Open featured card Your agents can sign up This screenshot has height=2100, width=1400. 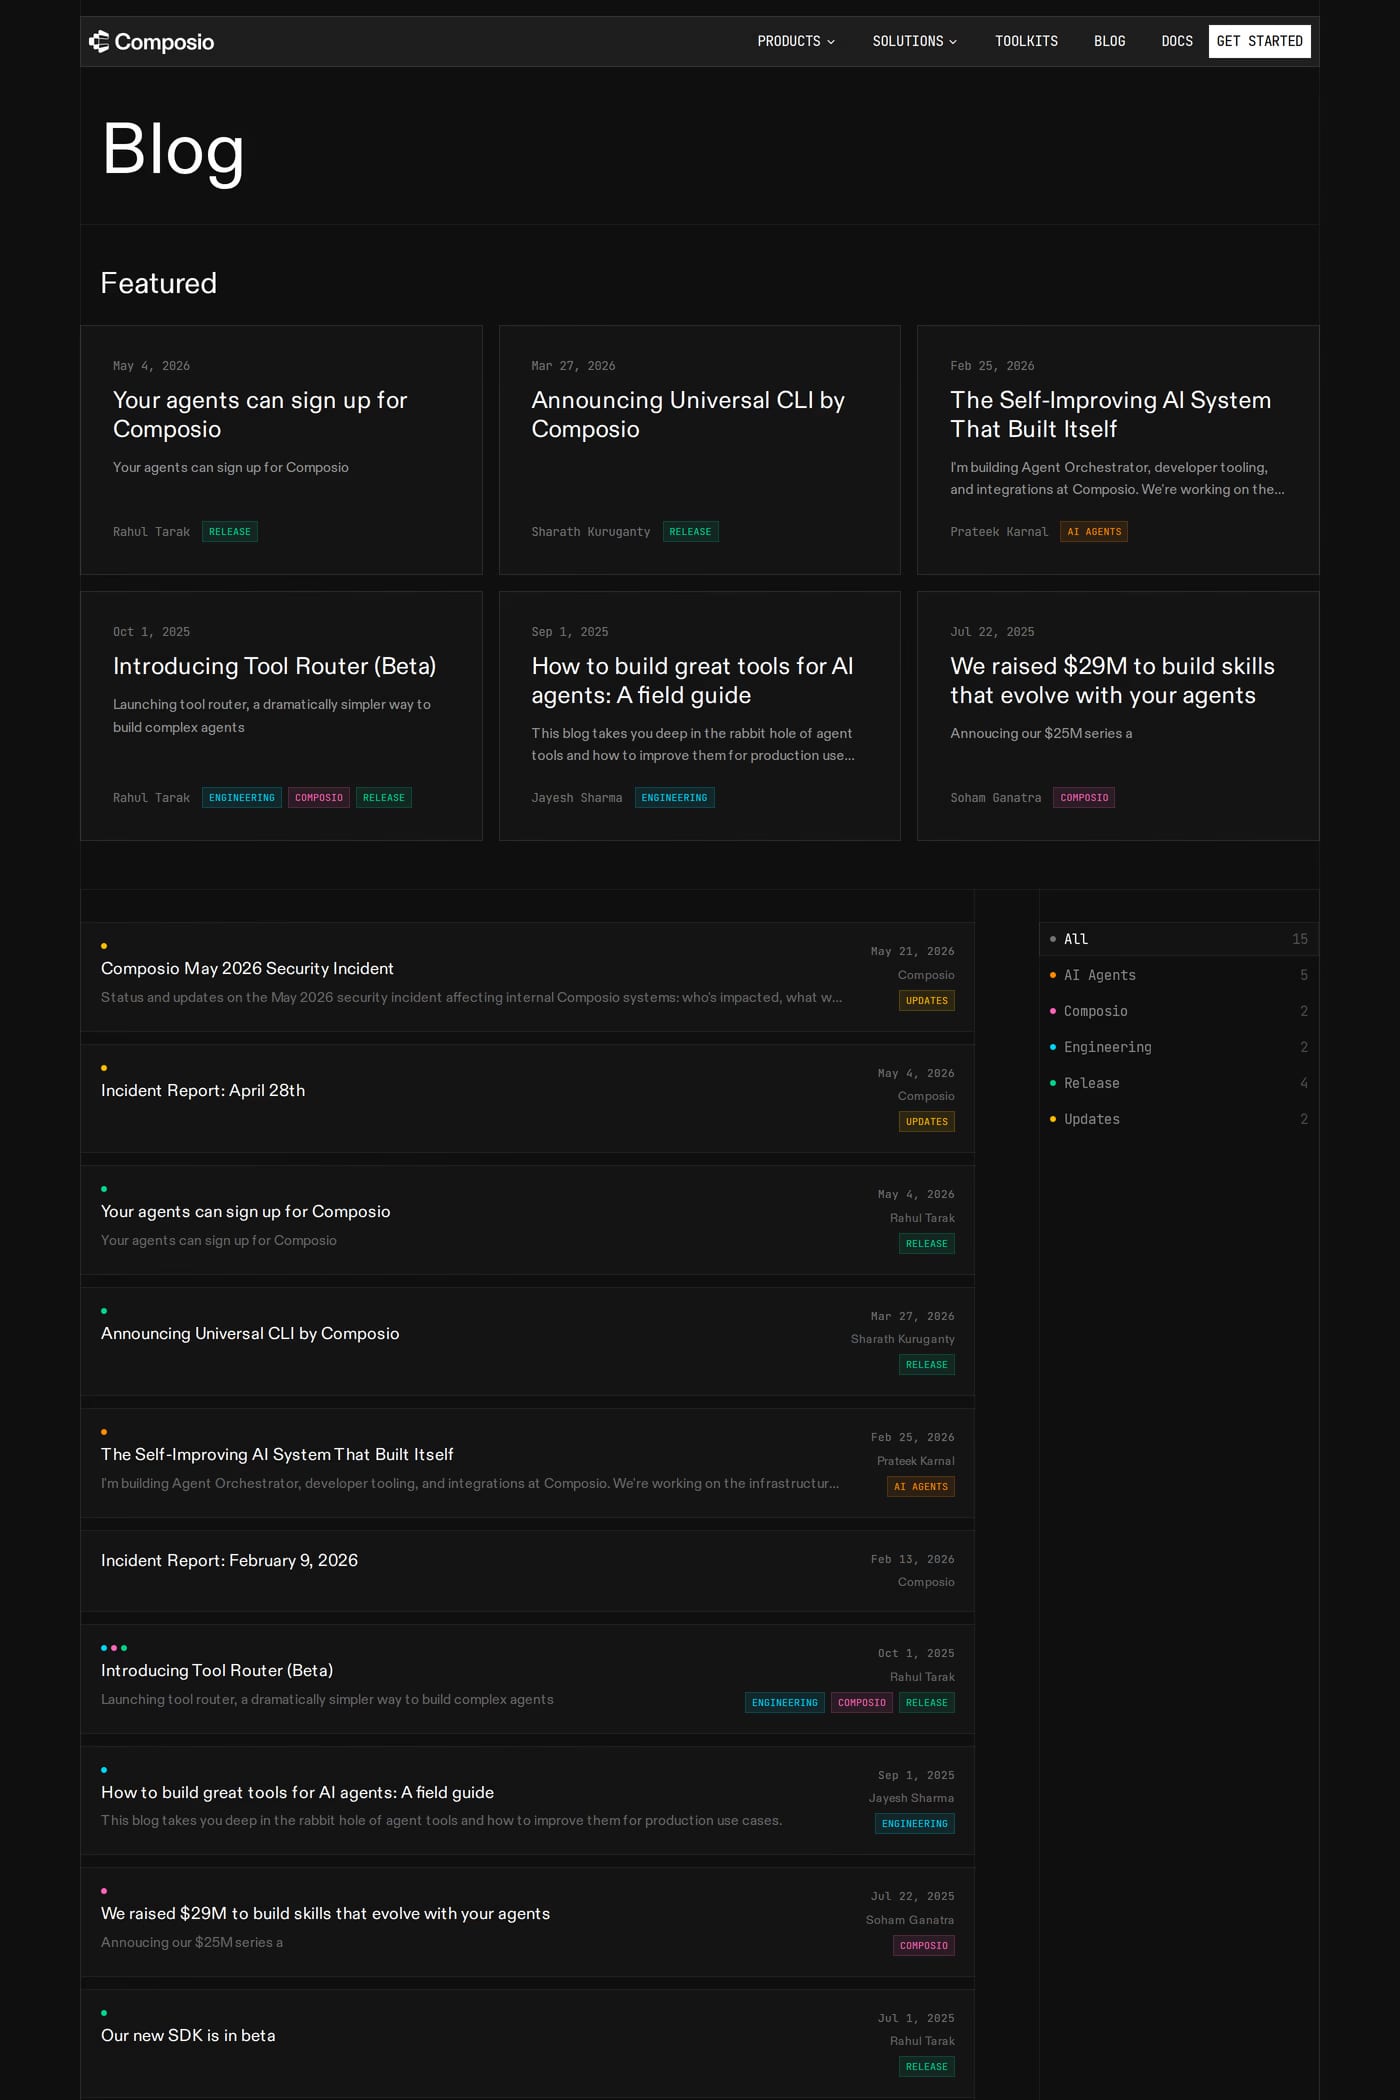281,450
